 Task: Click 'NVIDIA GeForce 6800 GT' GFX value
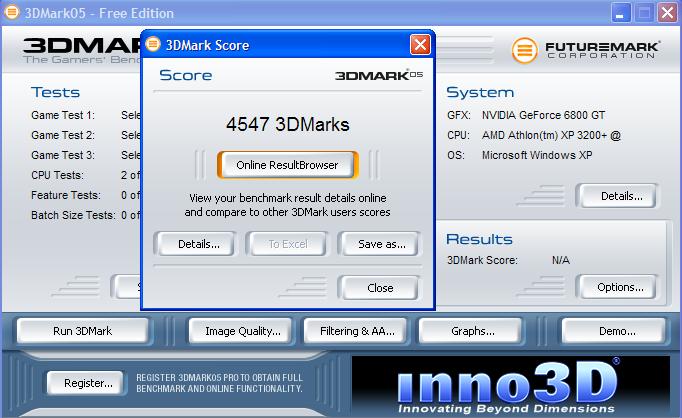(x=543, y=115)
